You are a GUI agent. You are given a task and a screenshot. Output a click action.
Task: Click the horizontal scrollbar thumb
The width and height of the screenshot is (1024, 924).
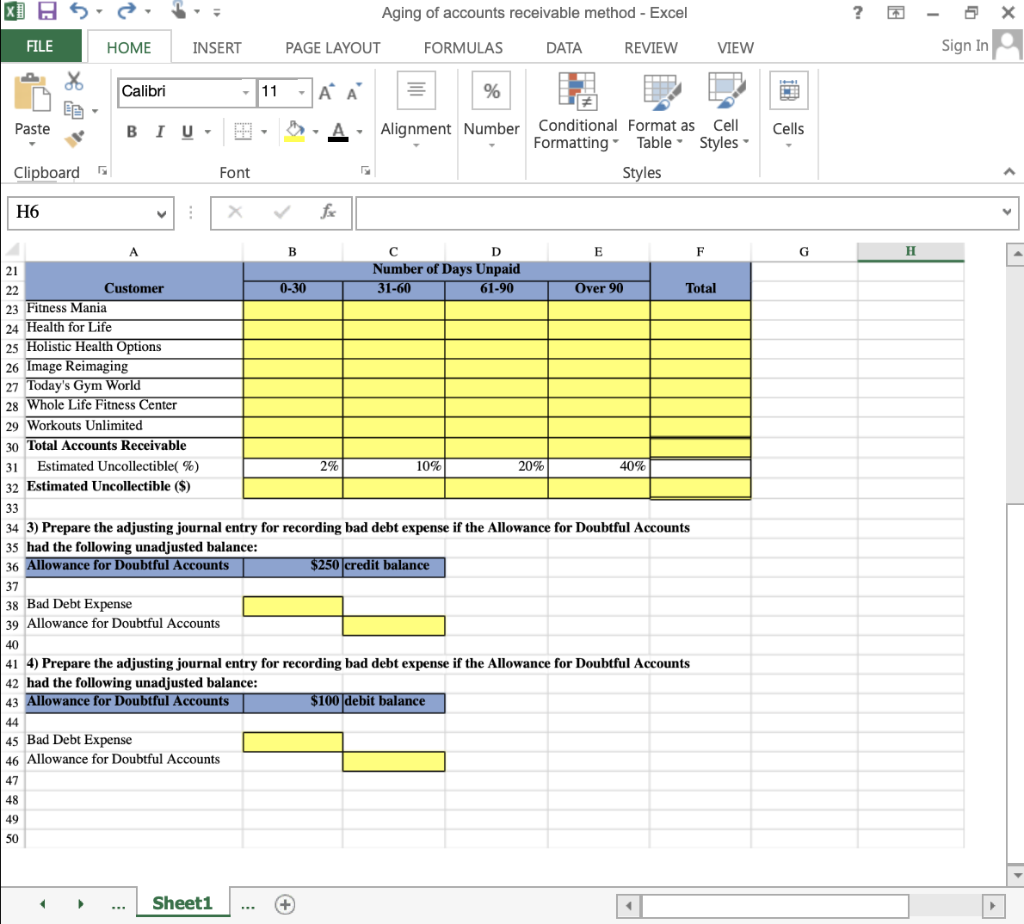(x=775, y=906)
